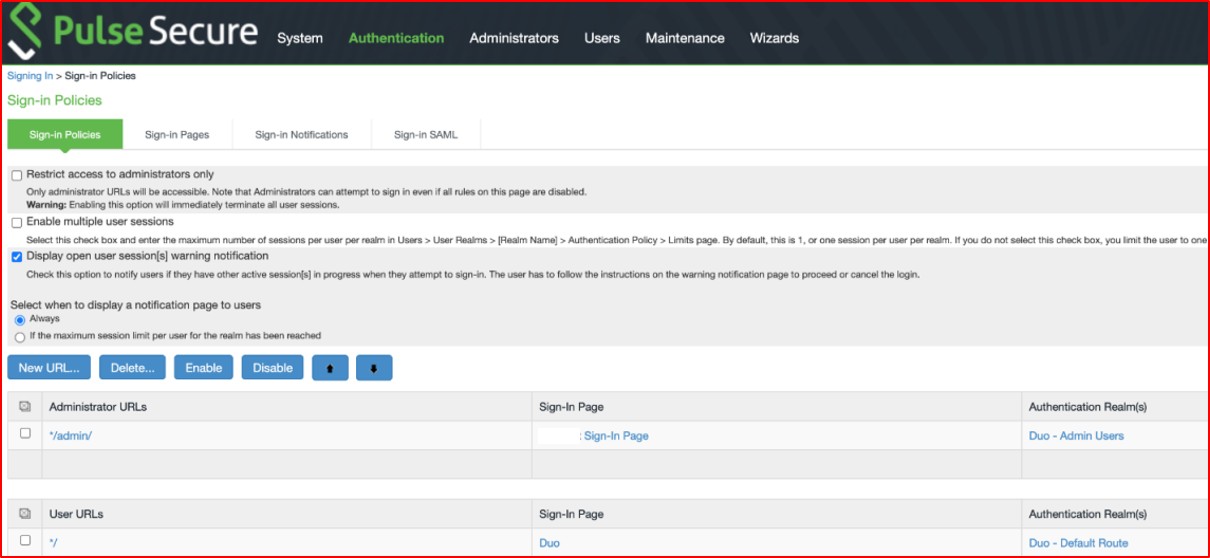Switch to the Sign-in Notifications tab
This screenshot has height=558, width=1210.
(x=301, y=135)
